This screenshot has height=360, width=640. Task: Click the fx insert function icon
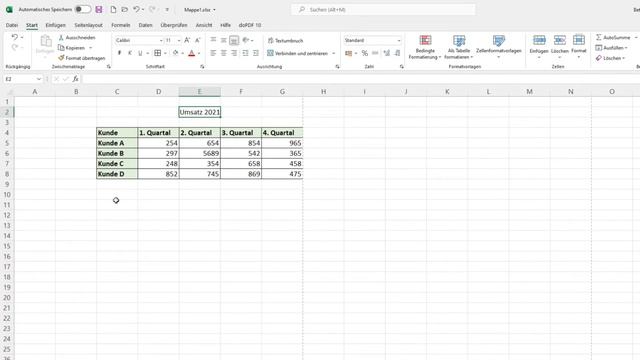(76, 79)
